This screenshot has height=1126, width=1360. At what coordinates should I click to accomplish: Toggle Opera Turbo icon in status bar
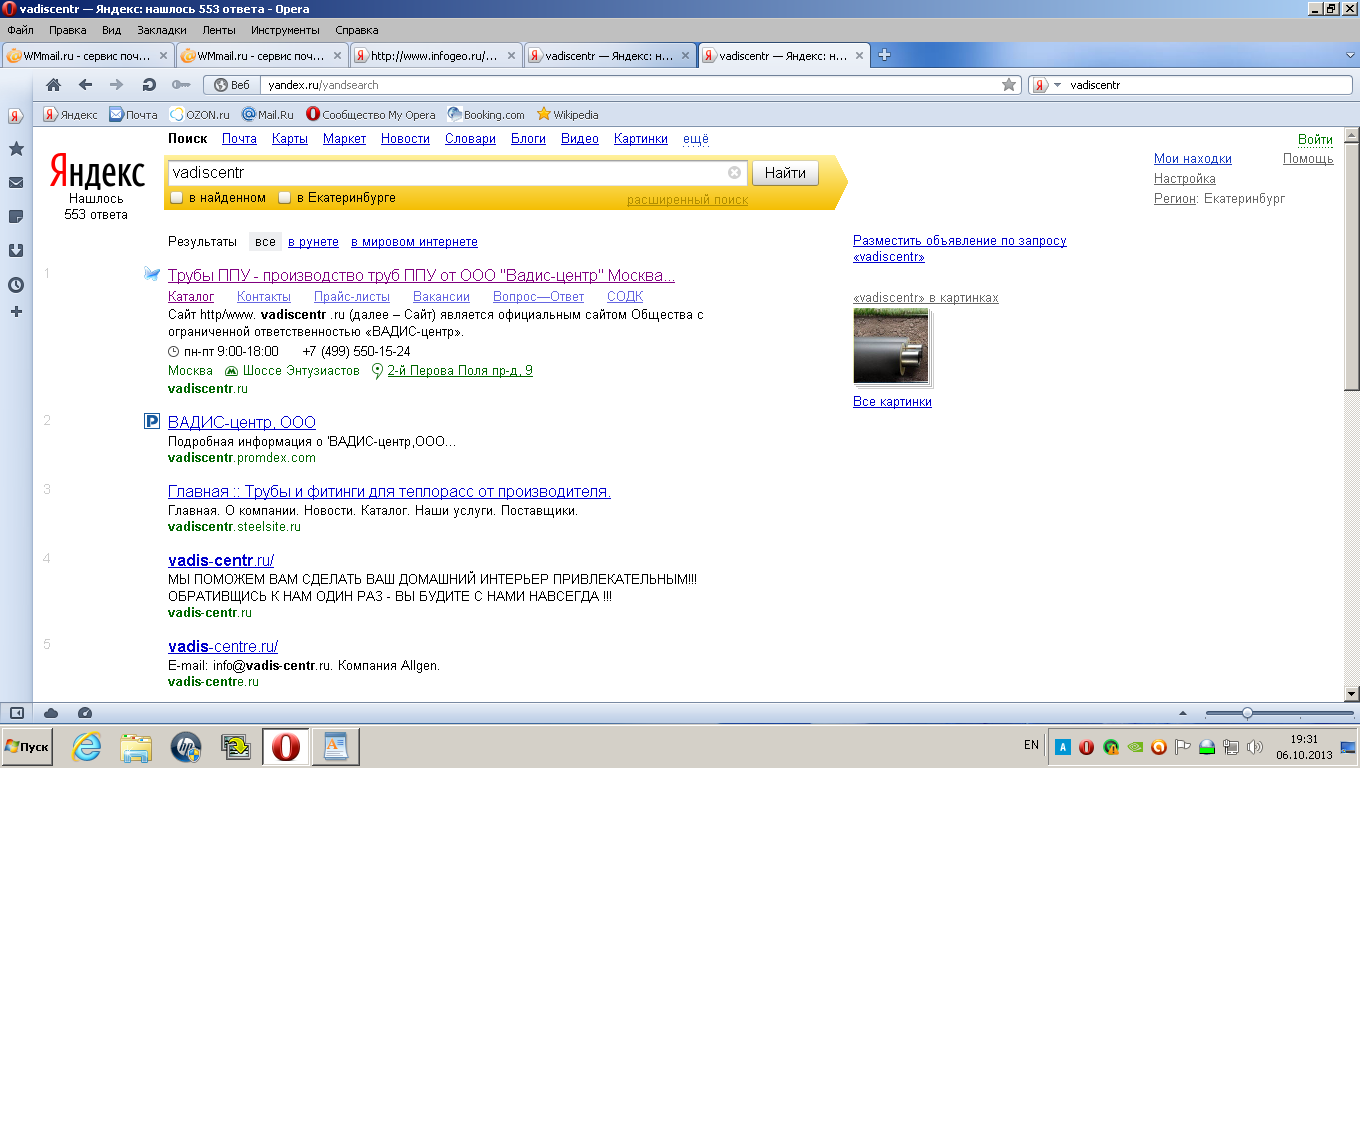click(x=85, y=713)
